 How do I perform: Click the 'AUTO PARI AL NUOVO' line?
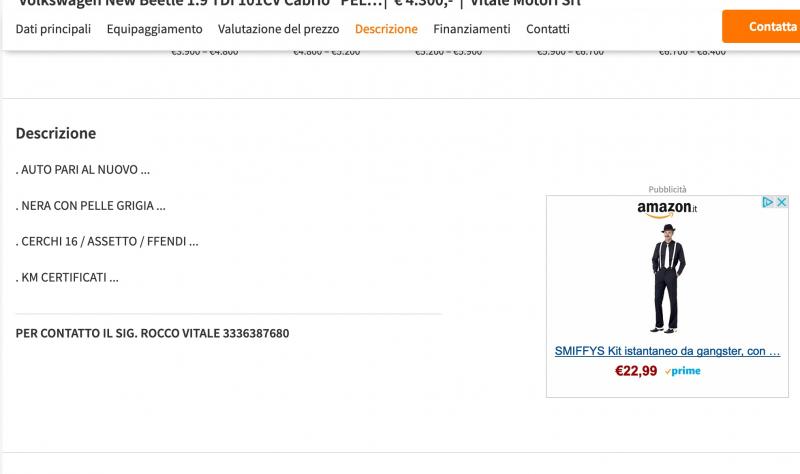pos(83,170)
